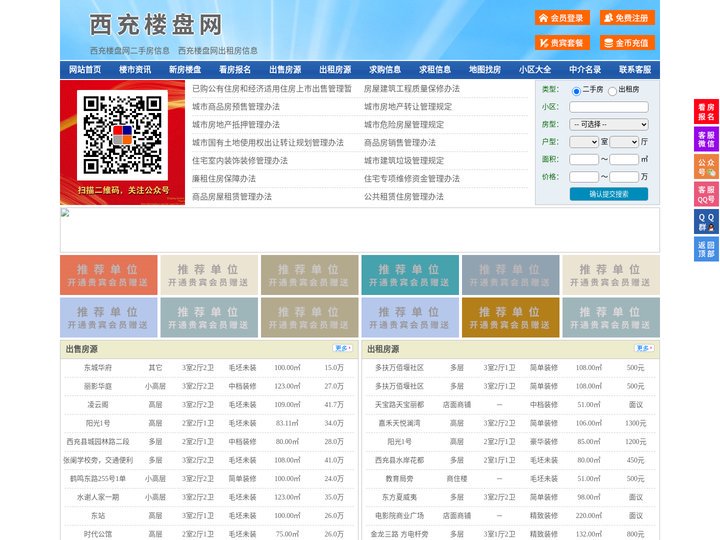Open the 公共租赁住房管理办法 link
720x540 pixels.
(x=404, y=197)
